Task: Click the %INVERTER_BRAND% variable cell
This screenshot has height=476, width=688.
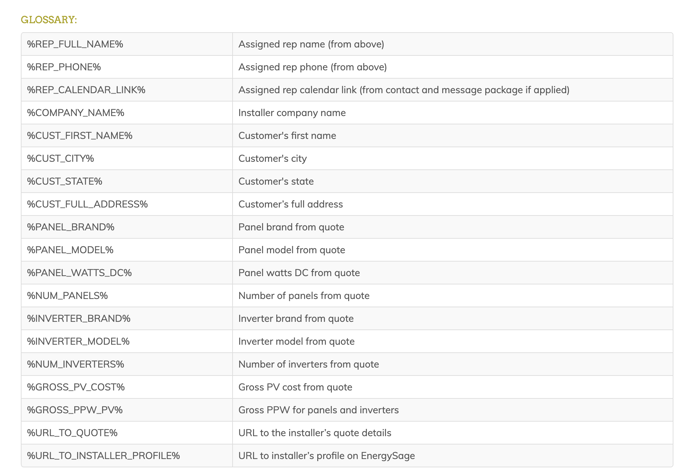Action: point(79,319)
